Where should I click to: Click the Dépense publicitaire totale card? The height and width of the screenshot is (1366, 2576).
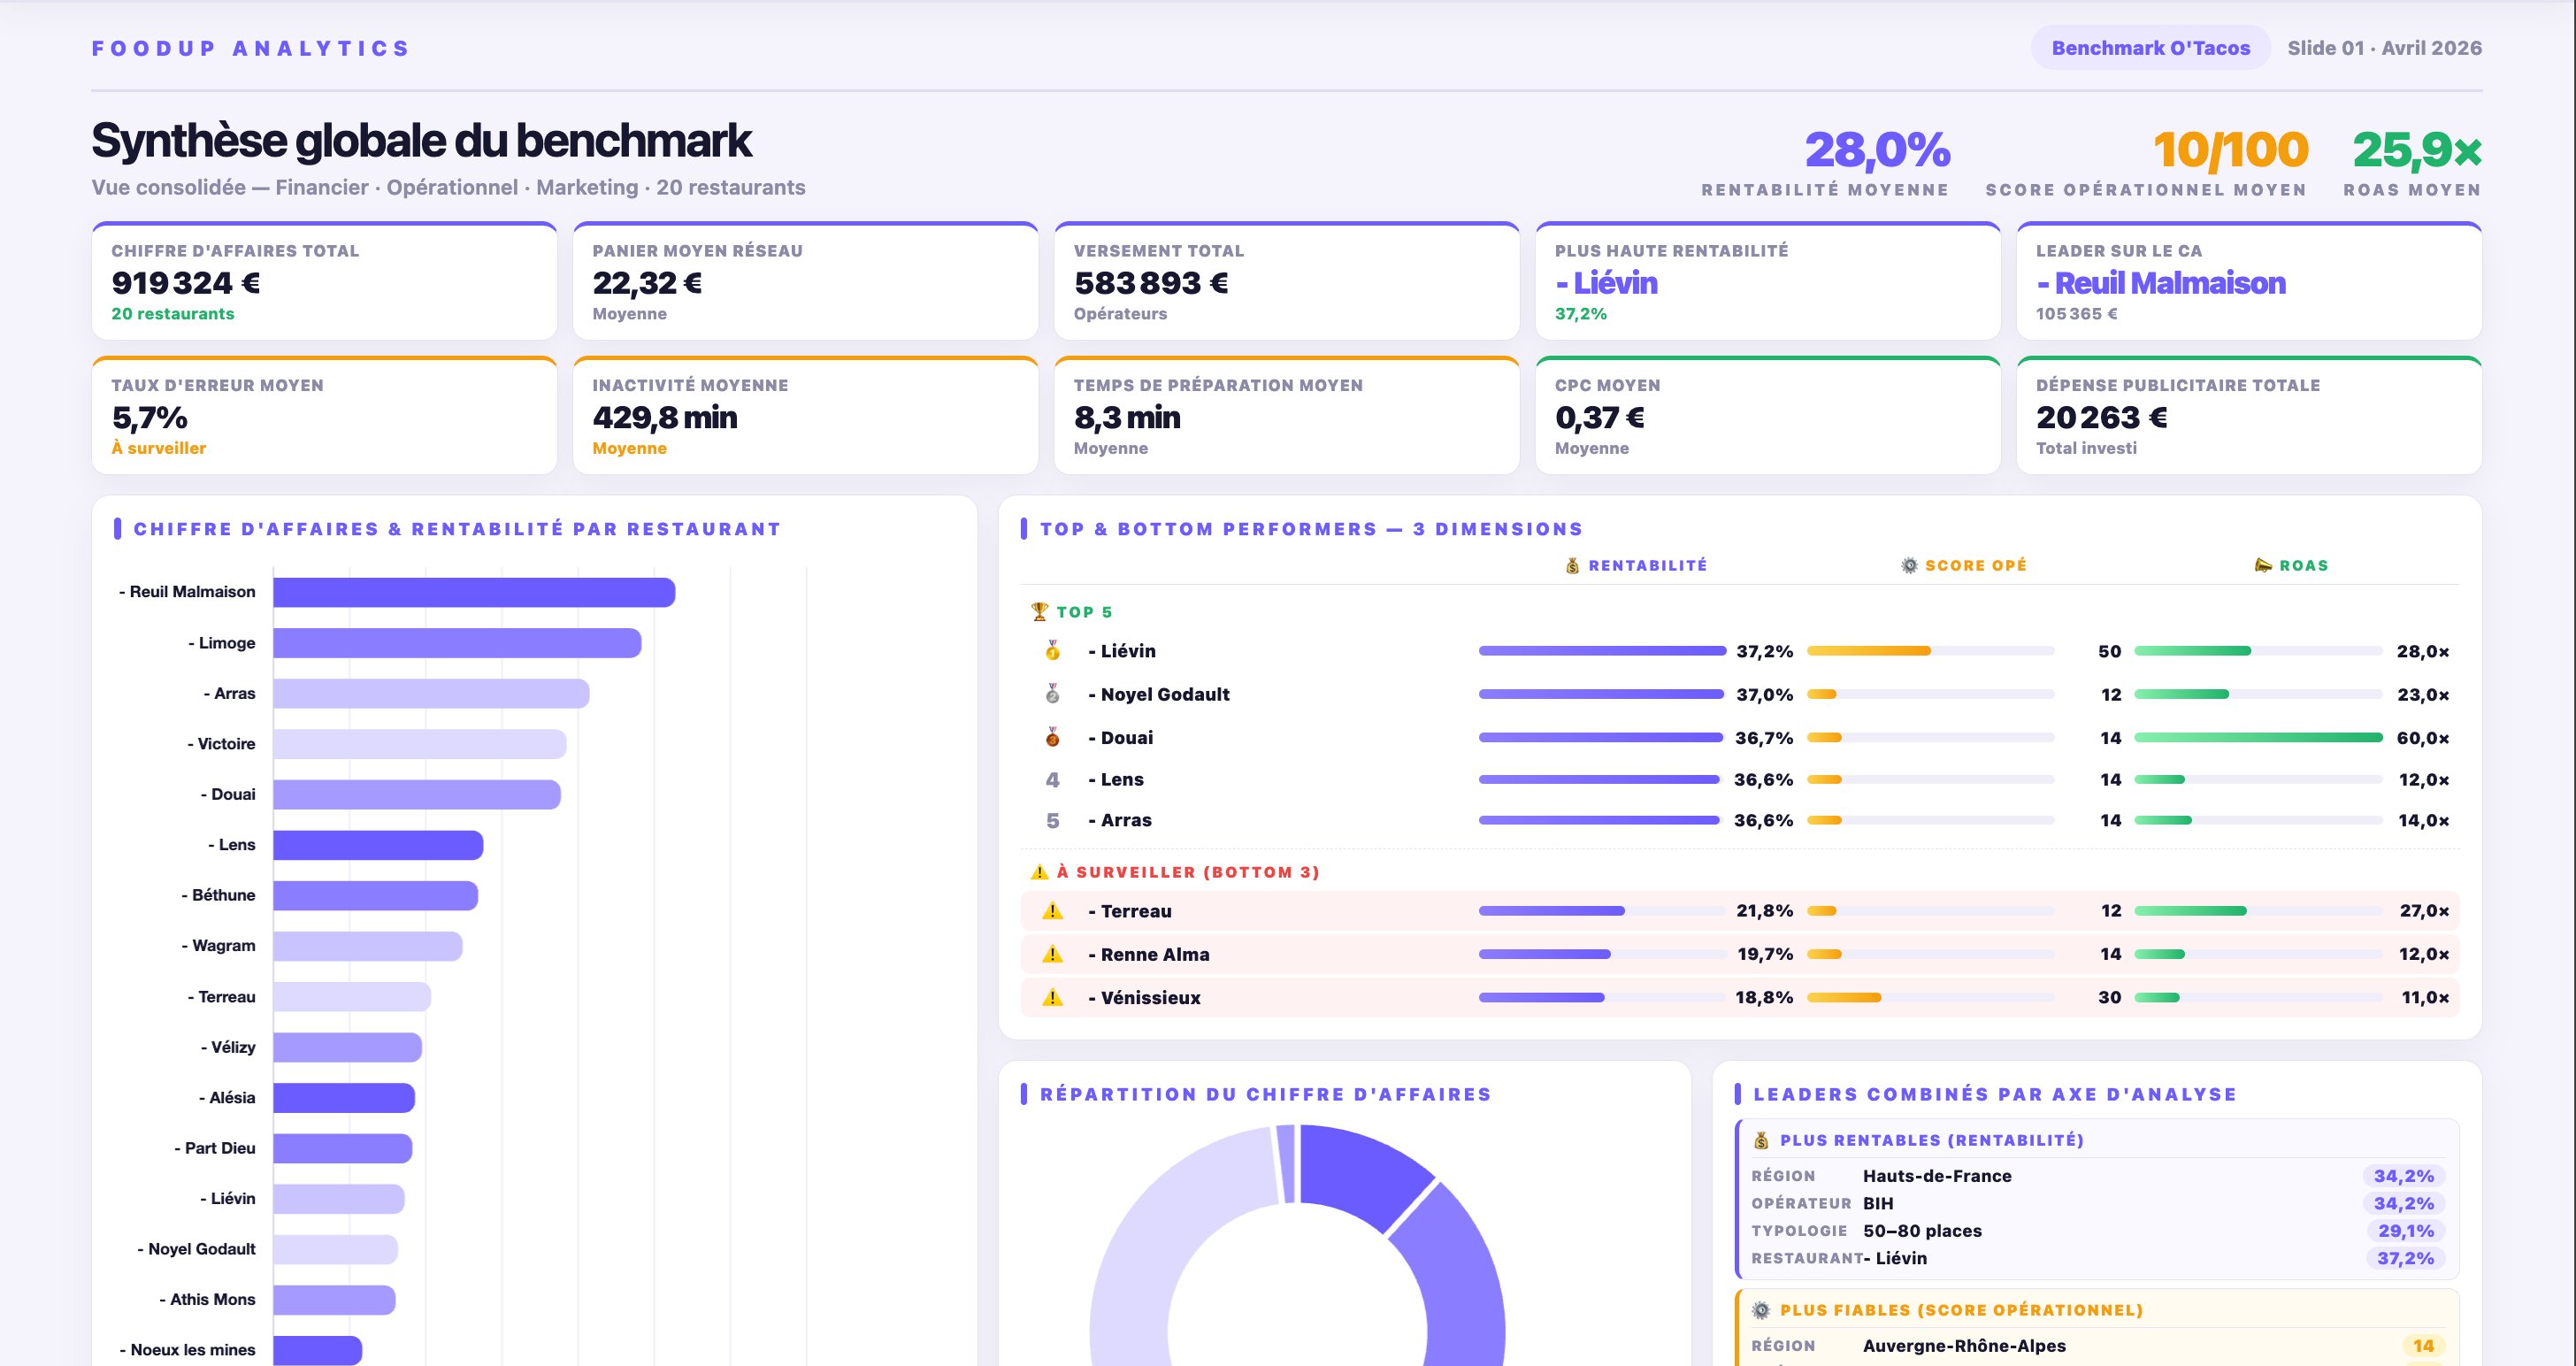(2249, 415)
